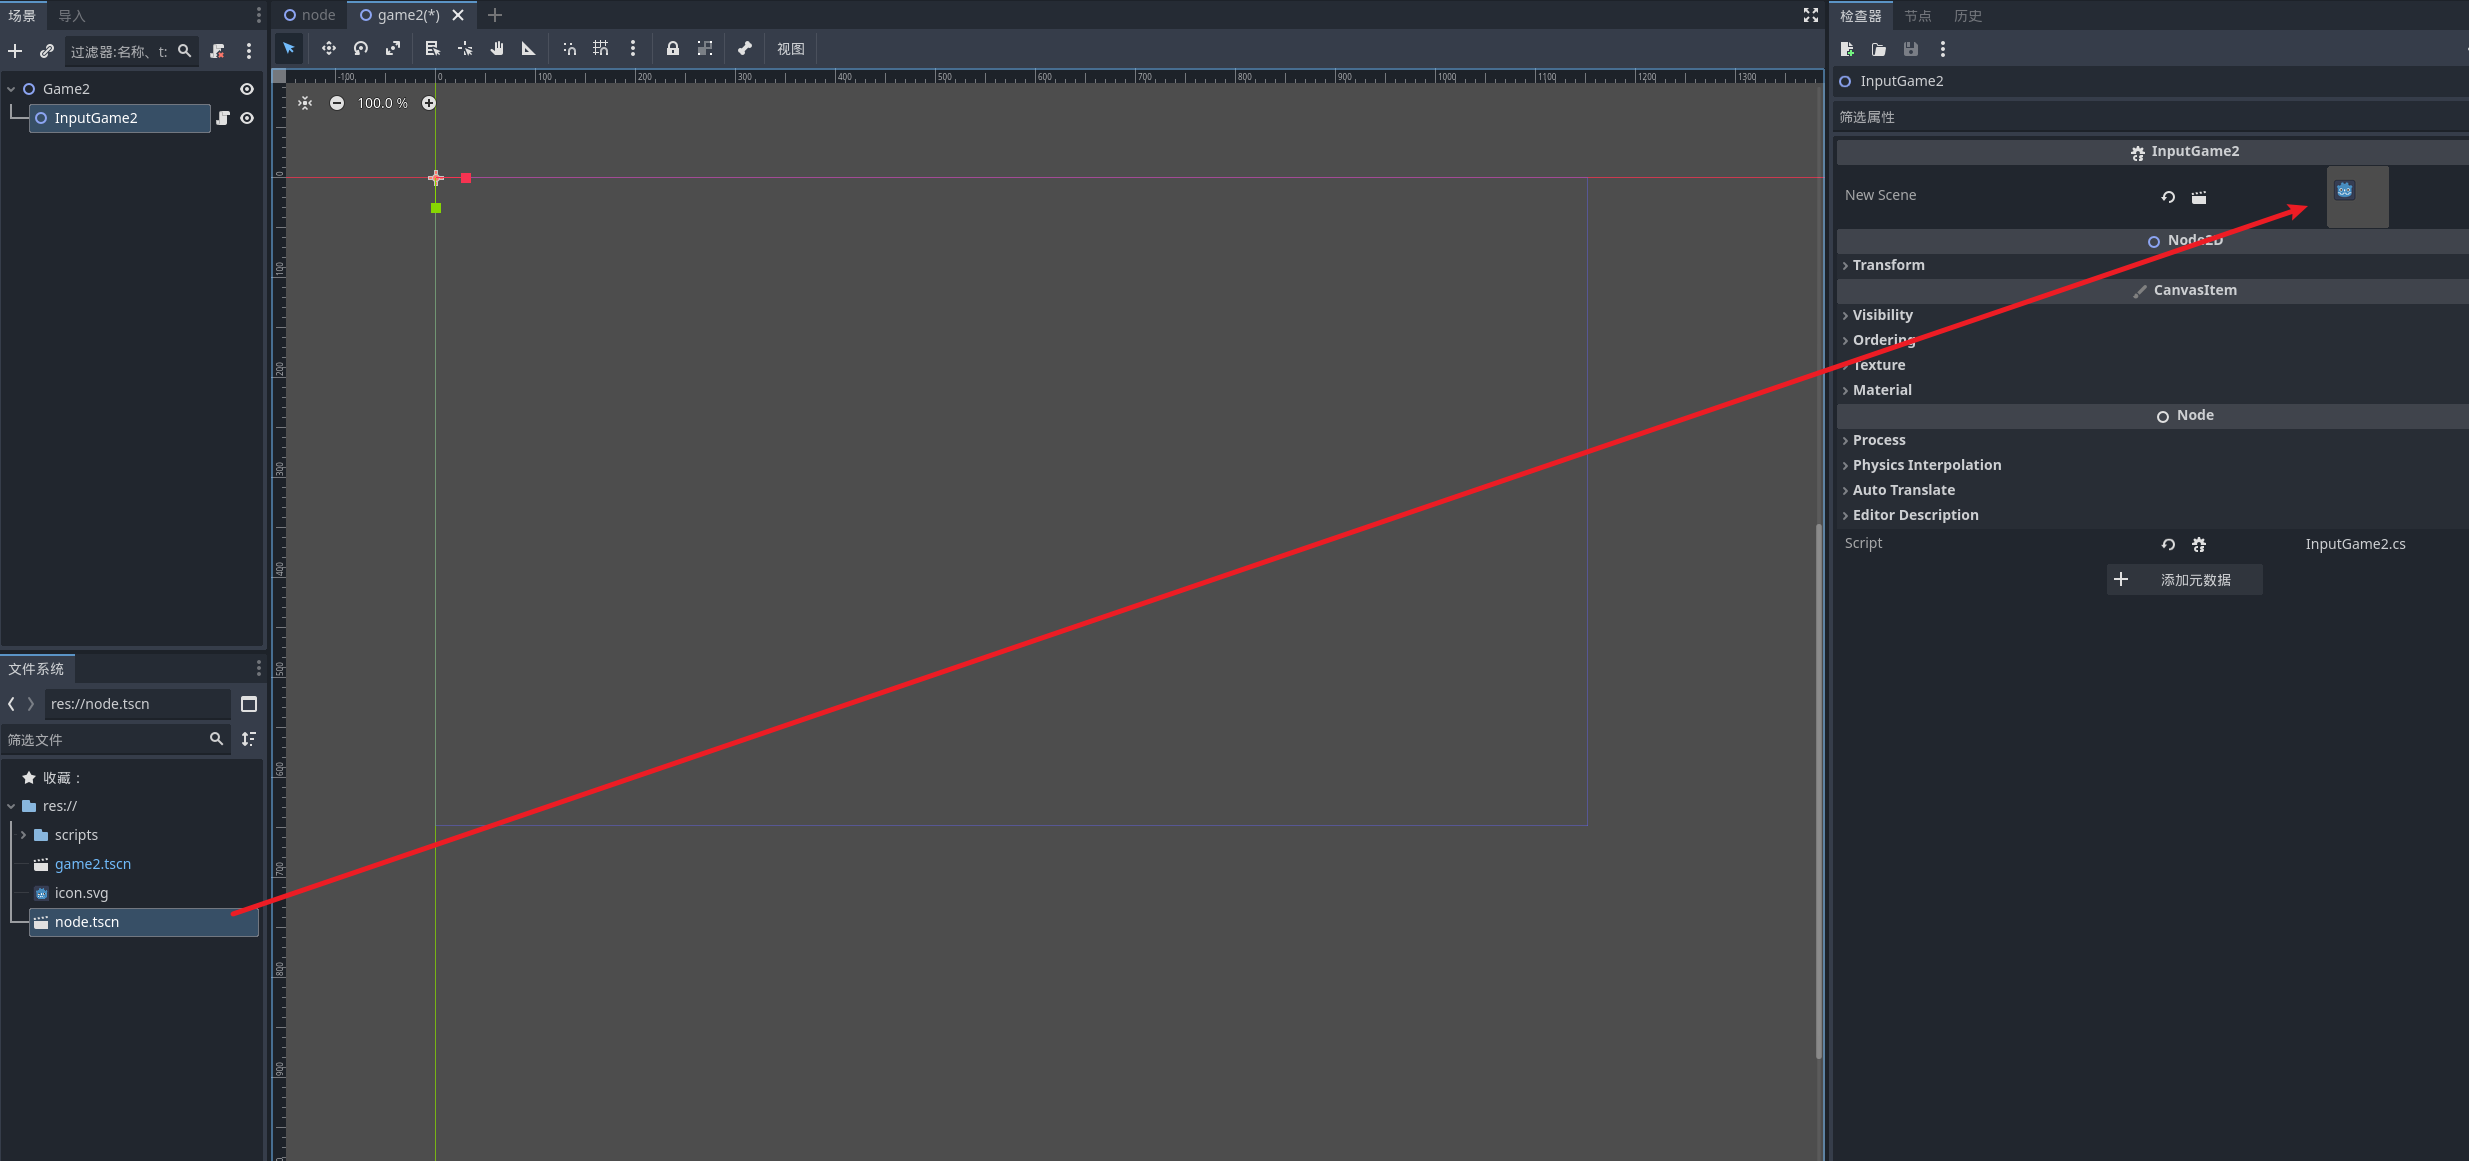Image resolution: width=2469 pixels, height=1161 pixels.
Task: Create a new resource in Inspector
Action: 1847,49
